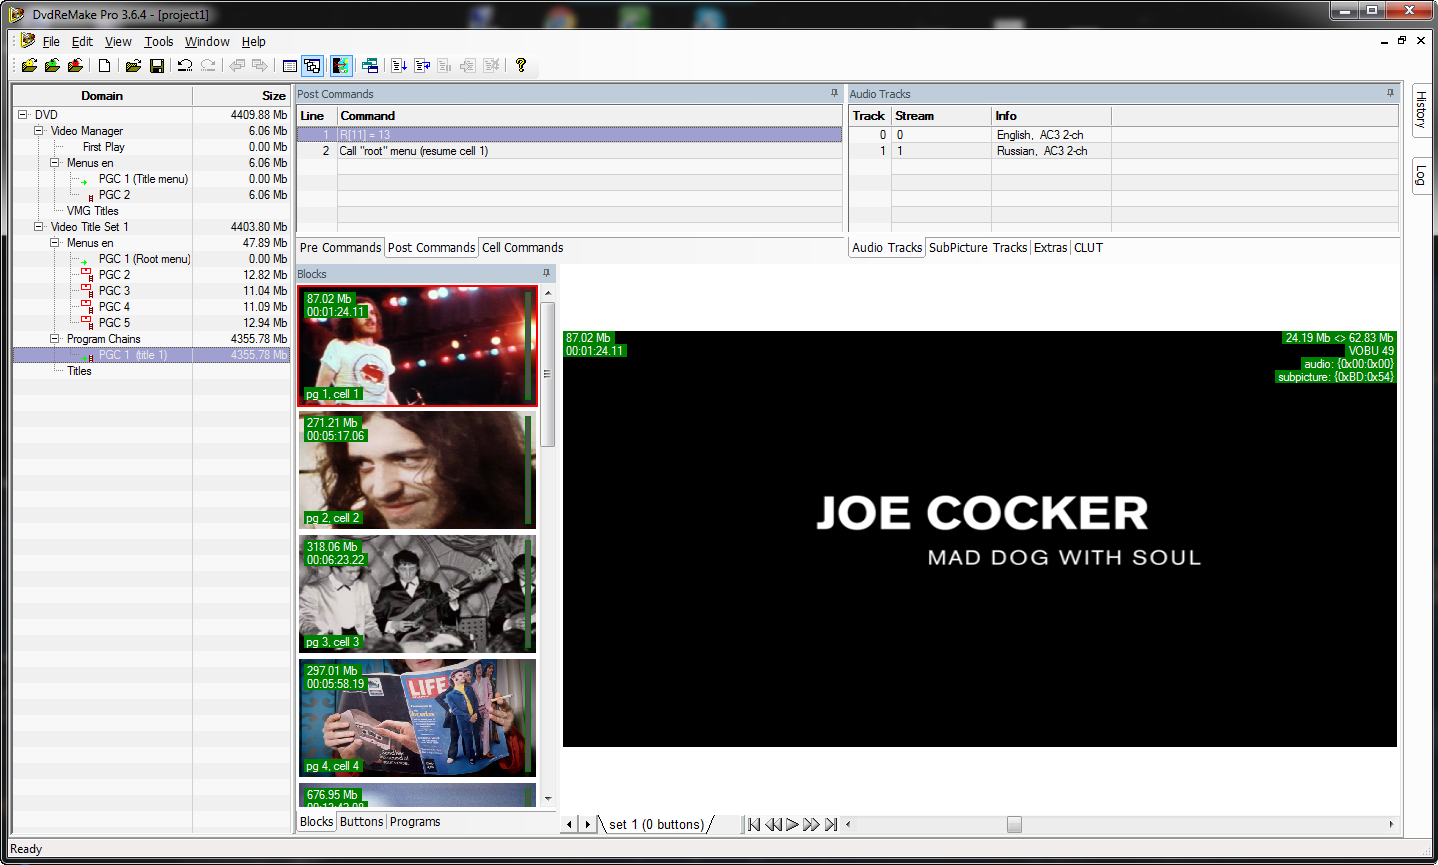Select PGC 1 (Root menu) tree item
Image resolution: width=1438 pixels, height=865 pixels.
pyautogui.click(x=144, y=259)
